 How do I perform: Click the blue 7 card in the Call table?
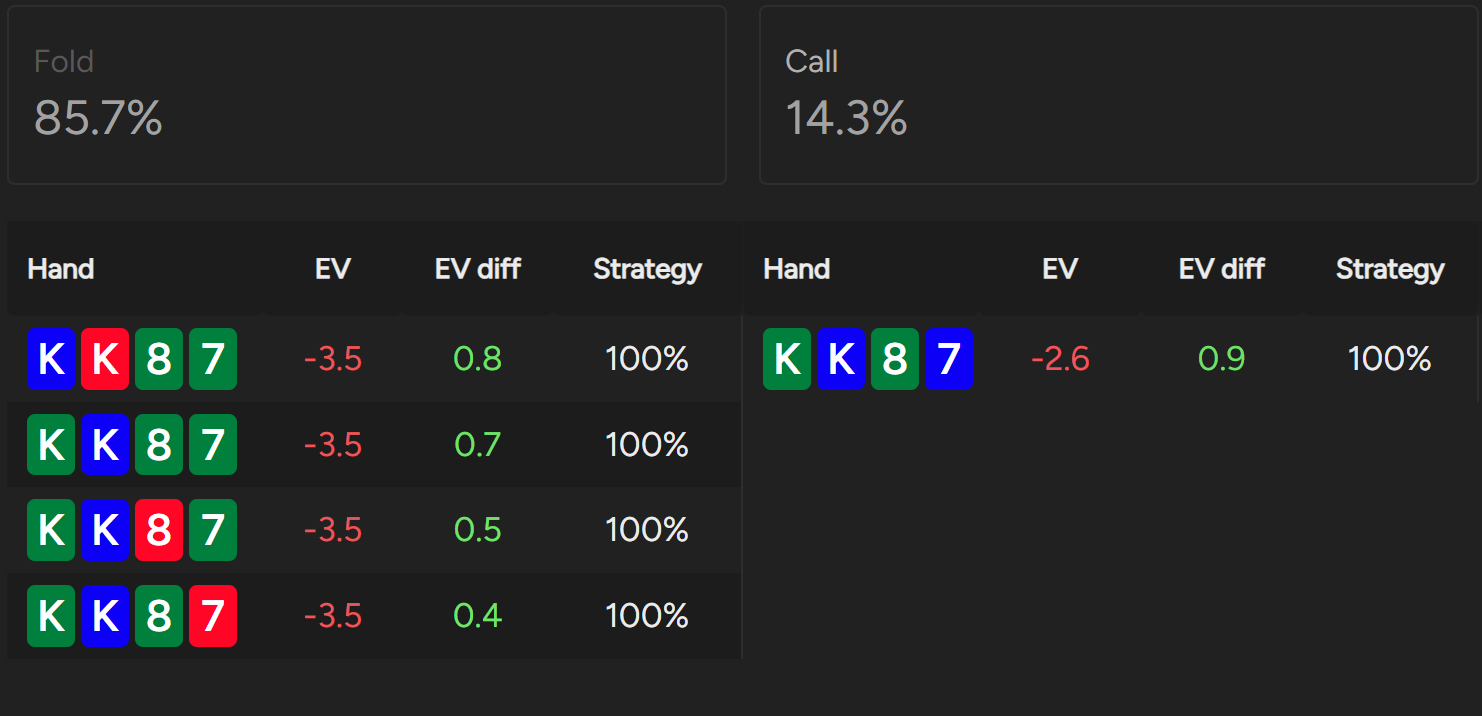coord(949,359)
